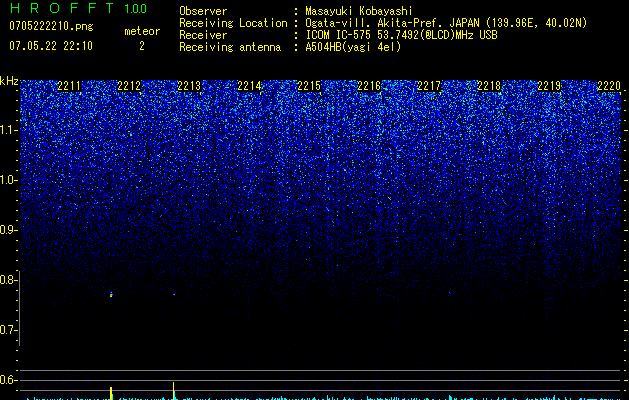The width and height of the screenshot is (629, 400).
Task: Click the 2216 time marker
Action: tap(369, 86)
